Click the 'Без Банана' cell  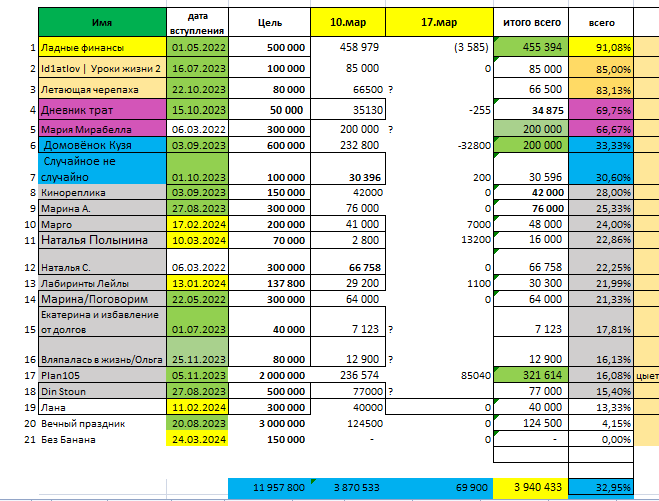[102, 439]
